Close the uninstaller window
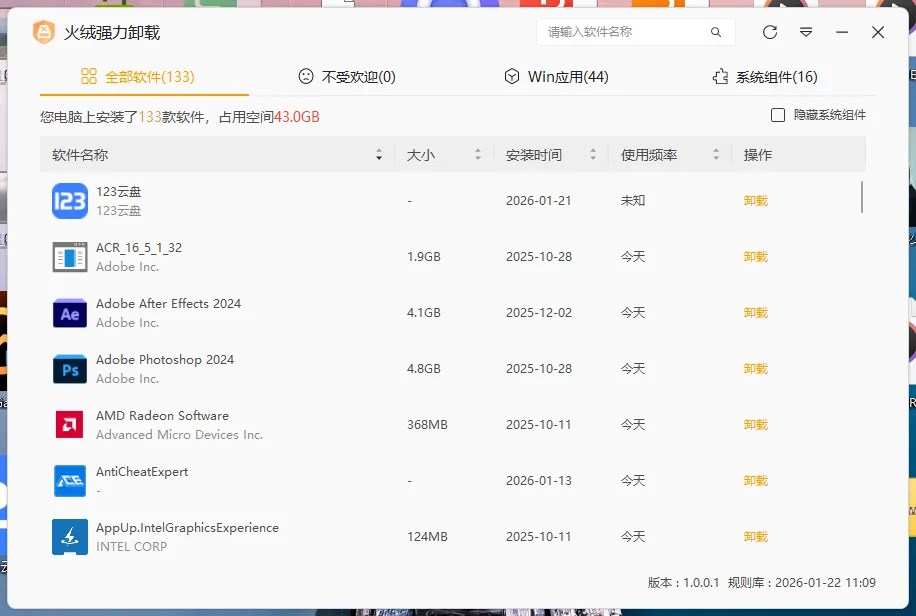 click(x=878, y=32)
